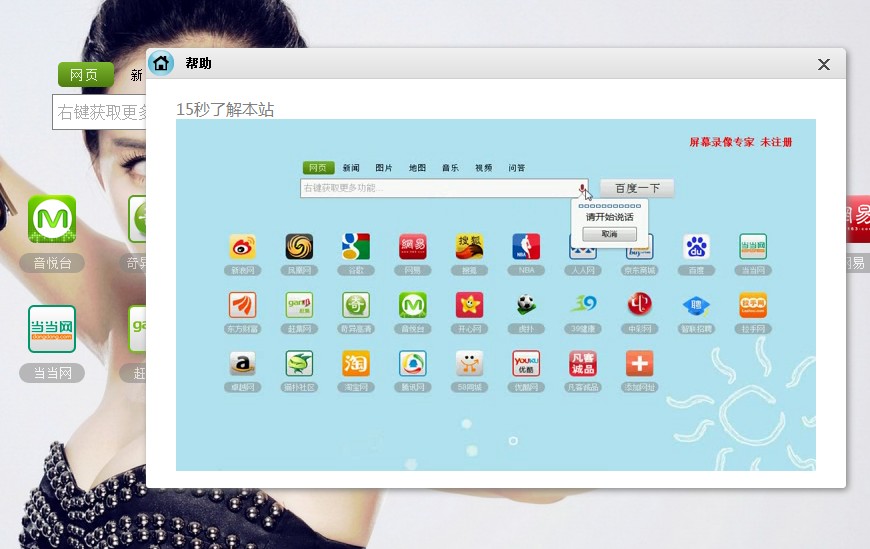Click the 东方财富 icon in help preview
The height and width of the screenshot is (549, 870).
pyautogui.click(x=242, y=305)
